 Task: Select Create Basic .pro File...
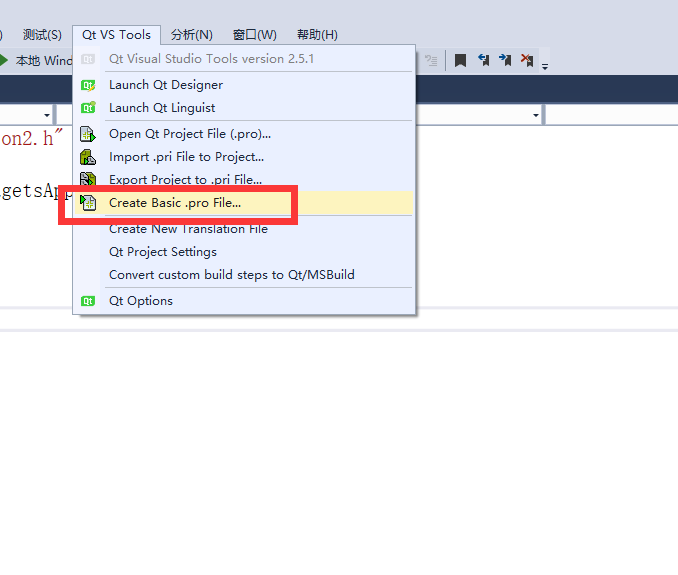[x=244, y=203]
